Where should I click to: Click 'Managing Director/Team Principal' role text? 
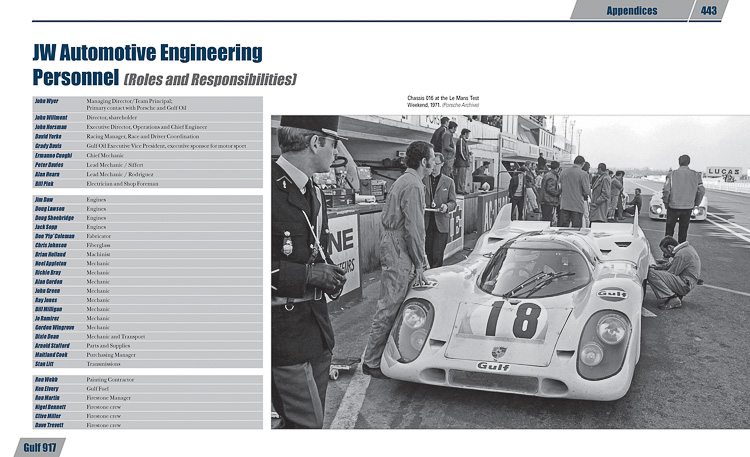[129, 101]
